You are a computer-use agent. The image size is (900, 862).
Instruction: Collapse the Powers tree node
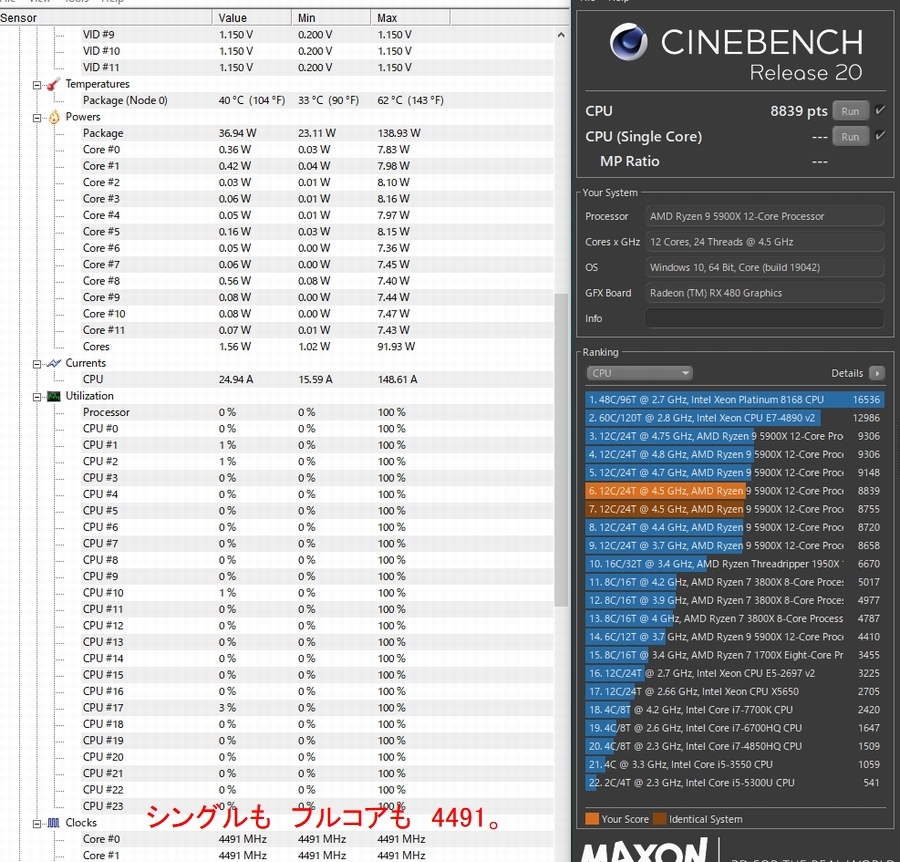click(x=37, y=118)
